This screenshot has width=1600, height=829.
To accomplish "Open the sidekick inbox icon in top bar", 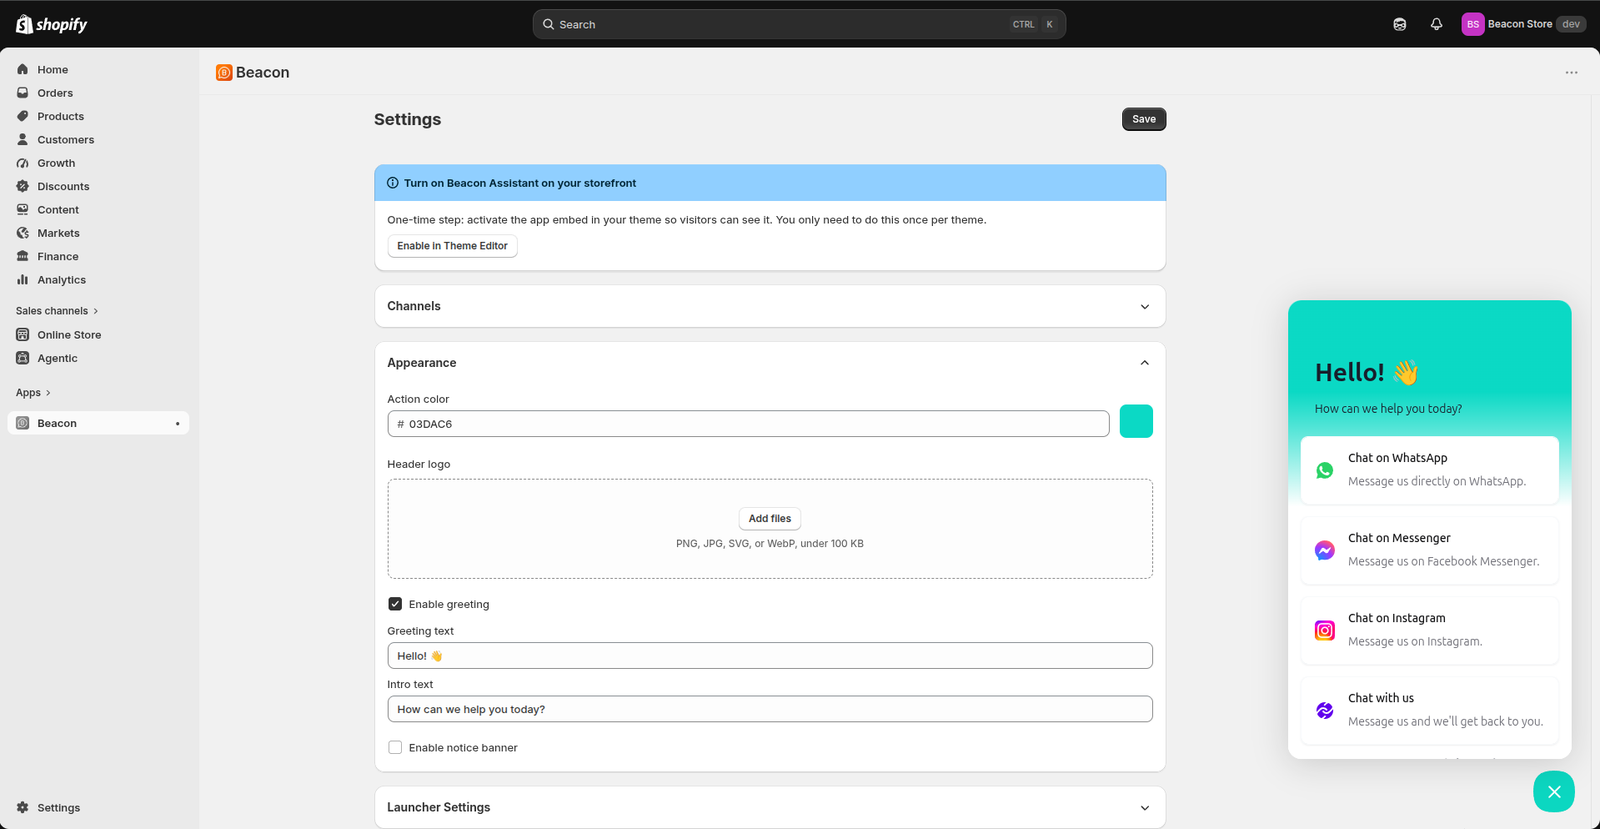I will tap(1400, 24).
